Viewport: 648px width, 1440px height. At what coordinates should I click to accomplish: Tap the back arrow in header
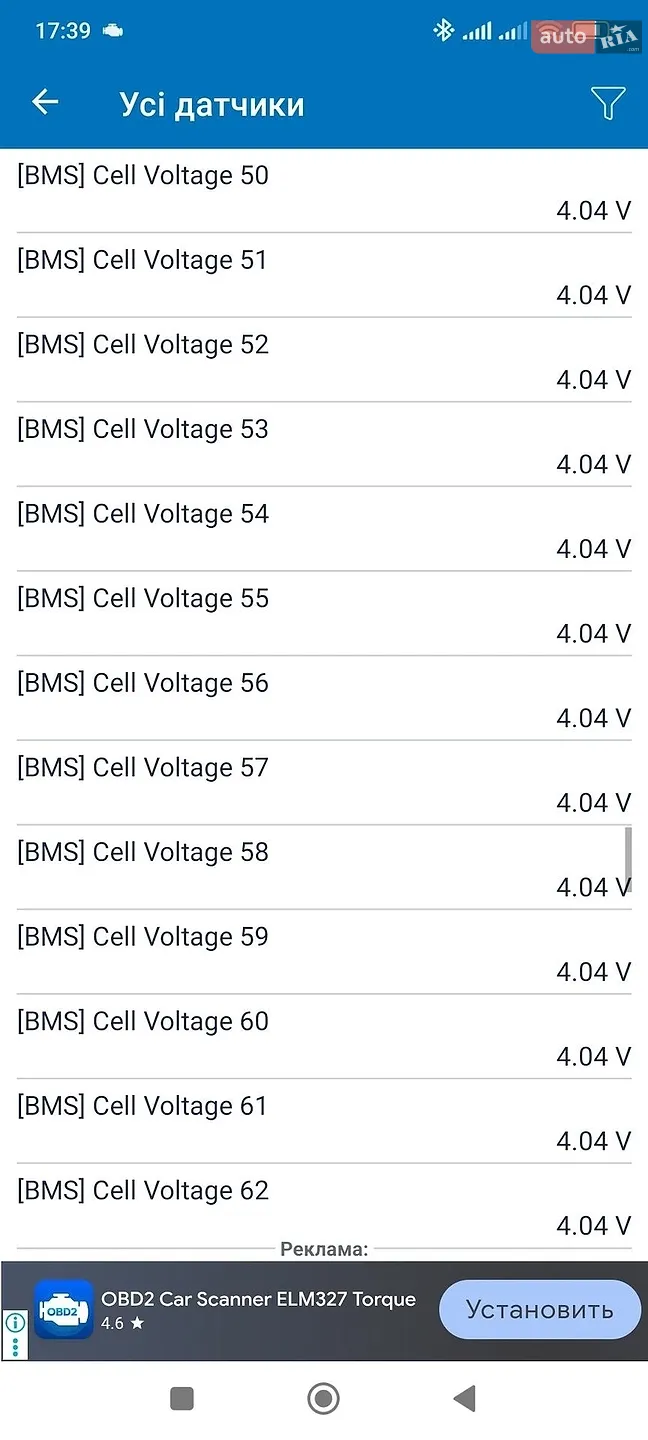tap(45, 102)
